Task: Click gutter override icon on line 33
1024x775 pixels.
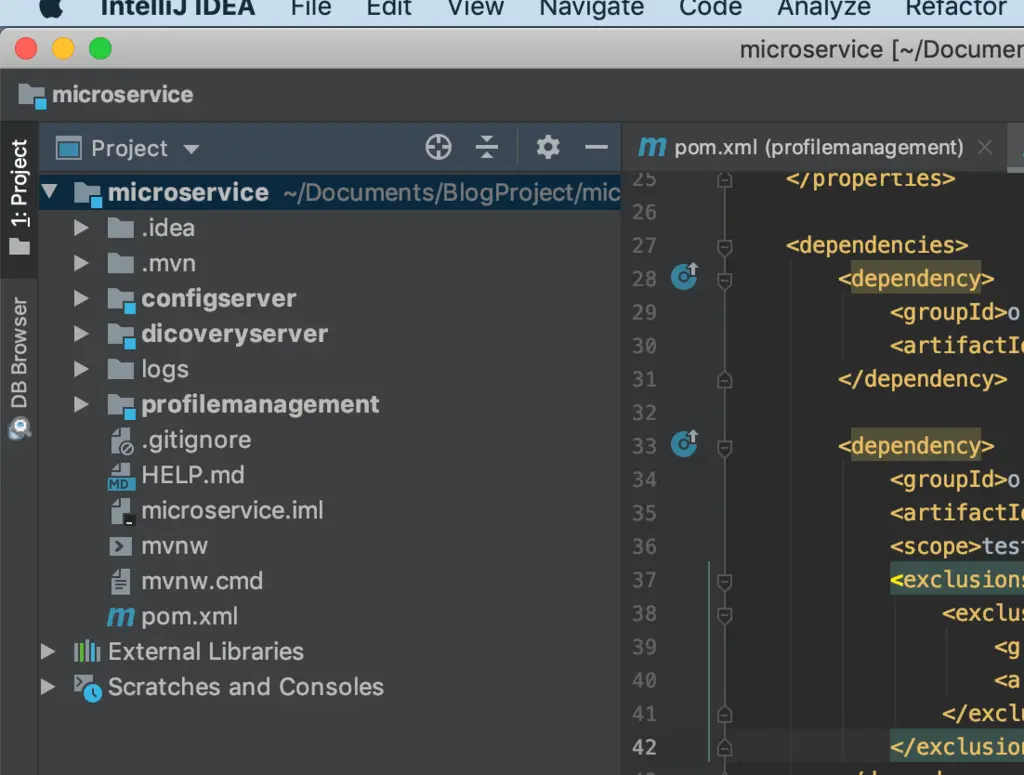Action: (684, 443)
